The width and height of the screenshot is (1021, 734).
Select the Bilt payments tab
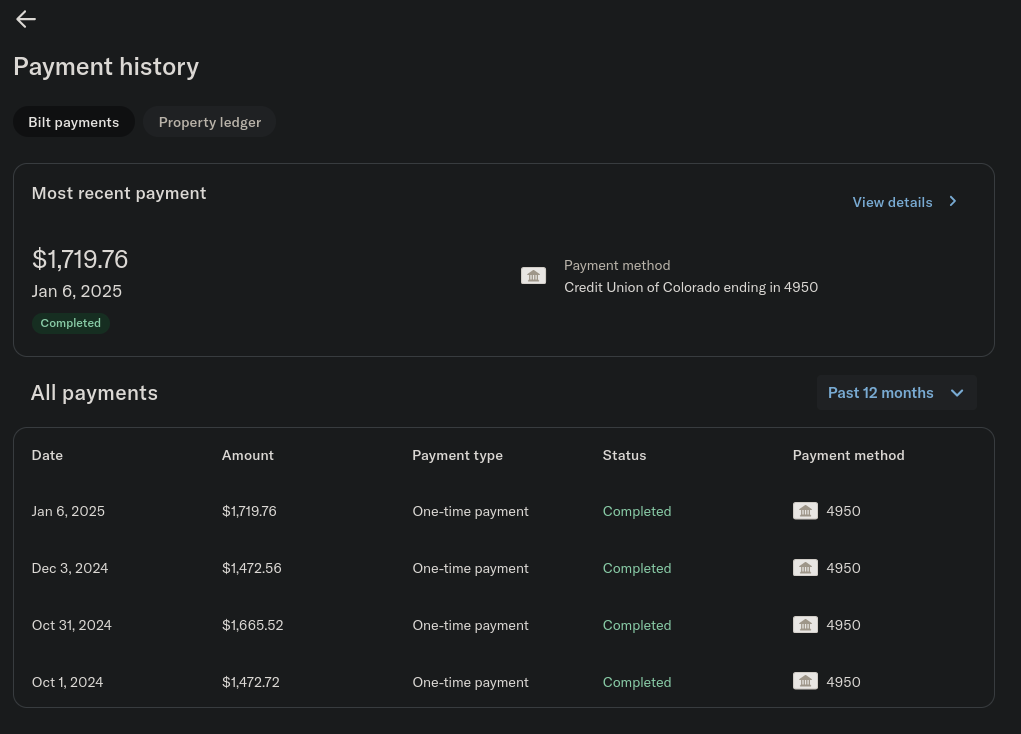(73, 121)
